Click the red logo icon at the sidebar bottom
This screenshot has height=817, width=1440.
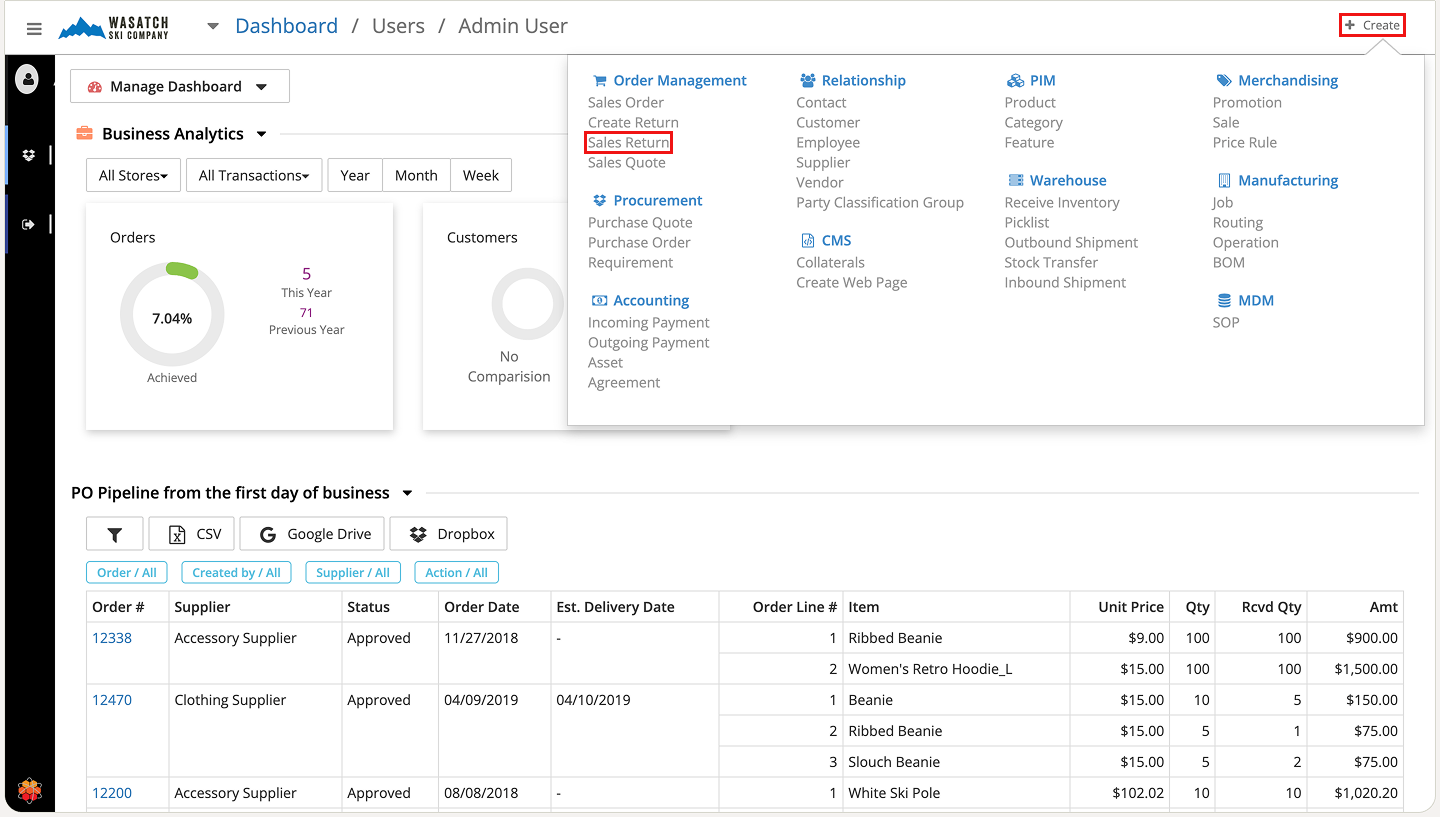[30, 791]
